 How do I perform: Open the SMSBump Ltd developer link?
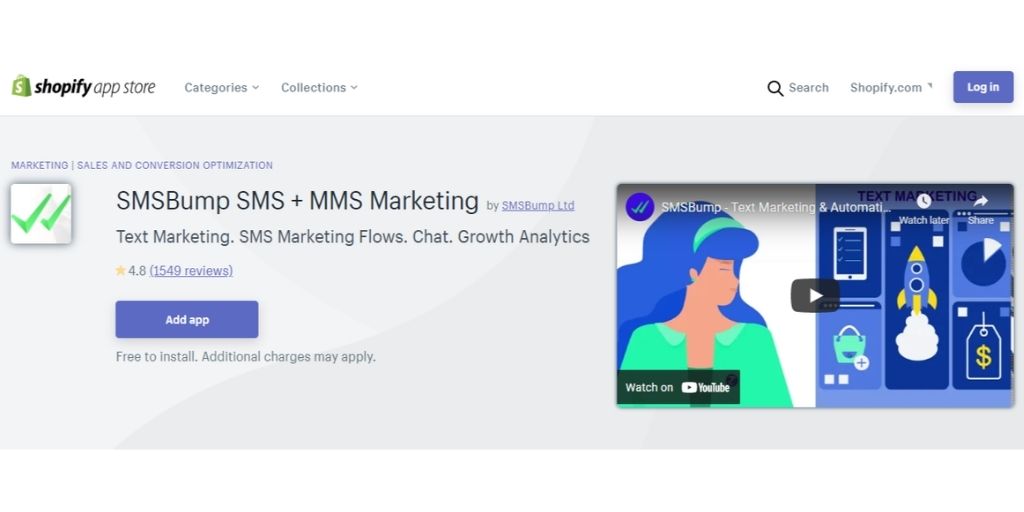[538, 206]
